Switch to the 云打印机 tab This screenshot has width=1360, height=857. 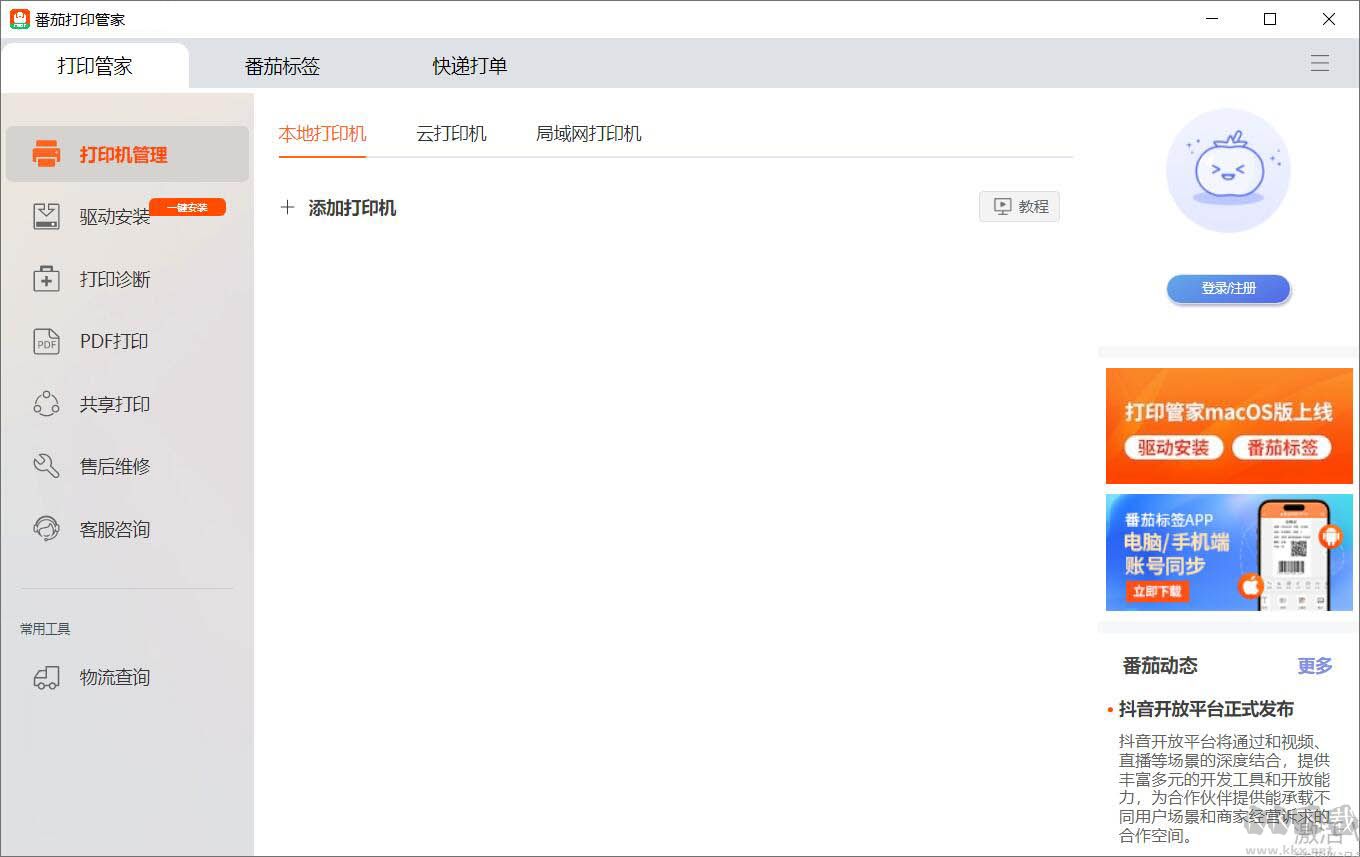(x=451, y=134)
